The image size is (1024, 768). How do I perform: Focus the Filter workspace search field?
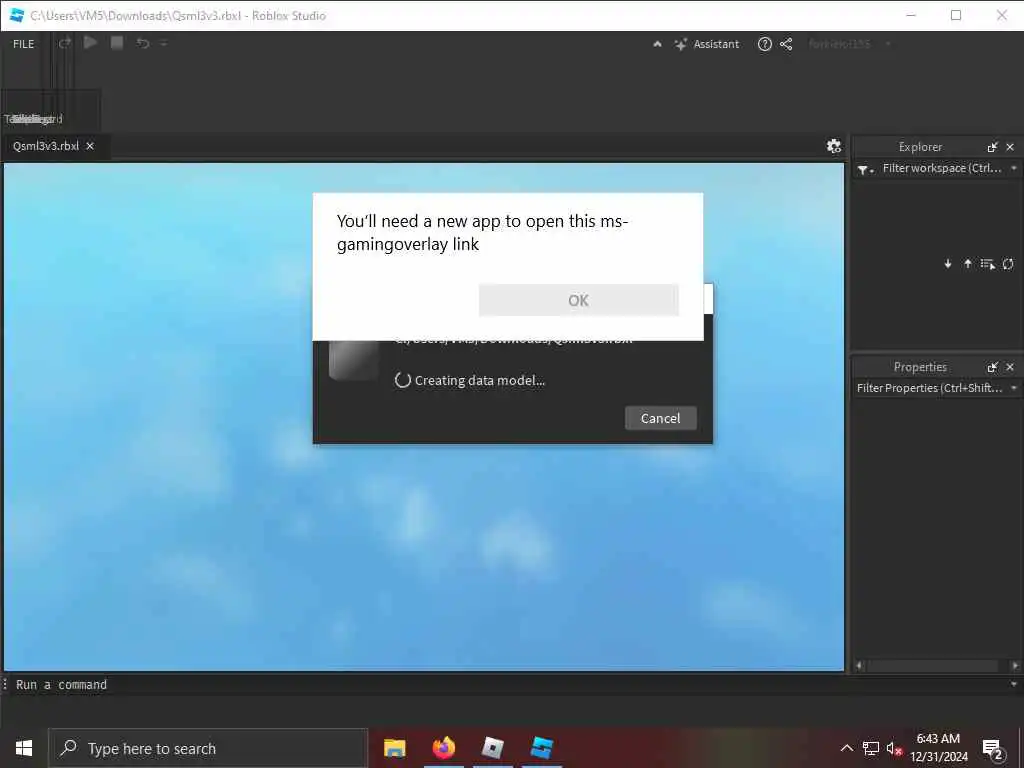coord(941,168)
